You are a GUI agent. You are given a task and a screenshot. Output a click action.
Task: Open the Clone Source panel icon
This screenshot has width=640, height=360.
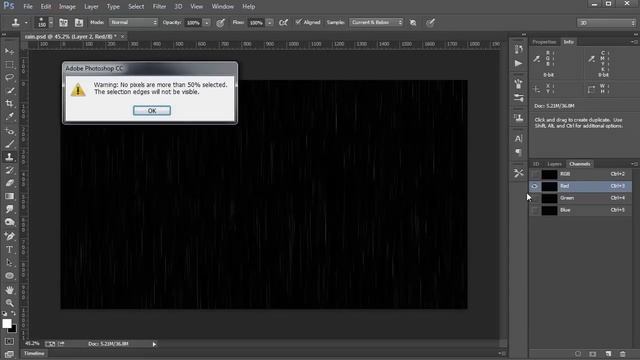[79, 22]
